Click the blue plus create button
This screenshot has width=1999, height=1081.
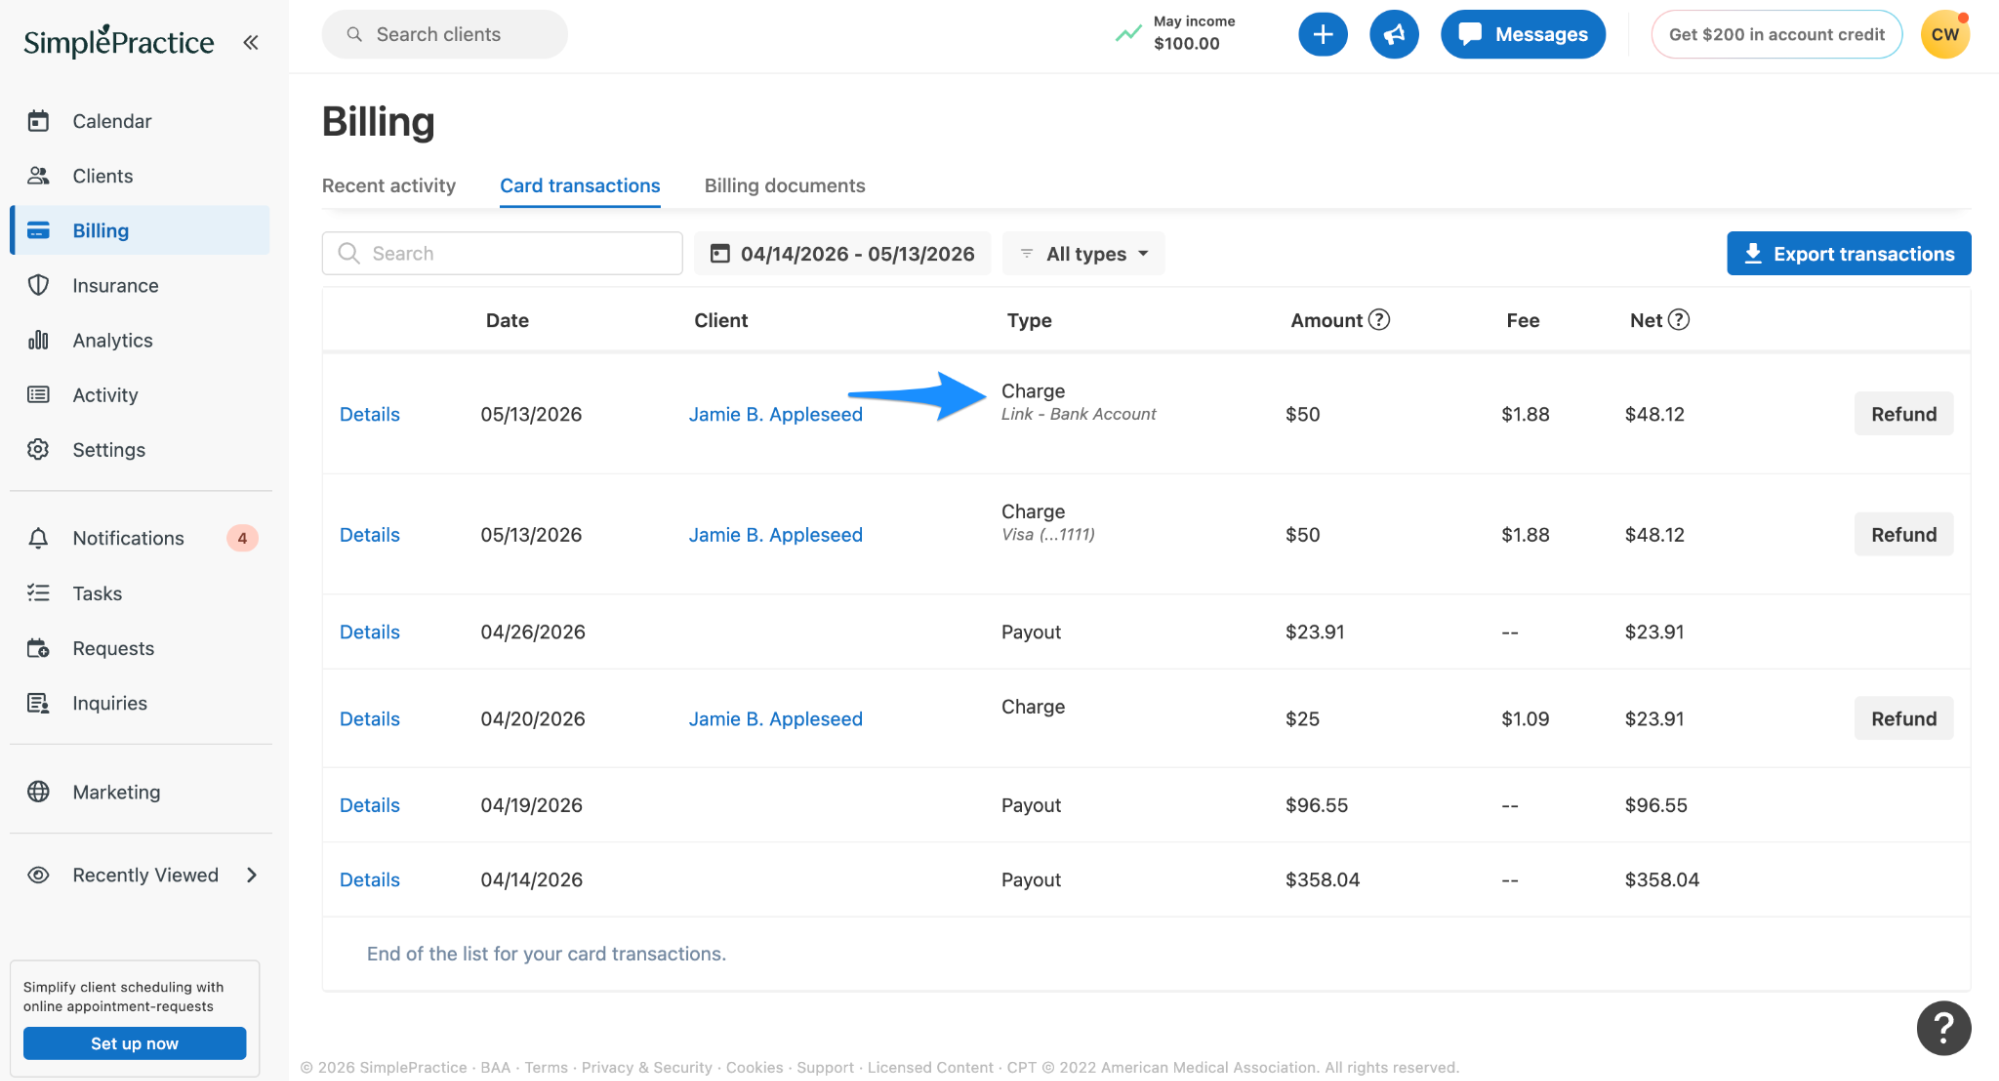pos(1322,34)
